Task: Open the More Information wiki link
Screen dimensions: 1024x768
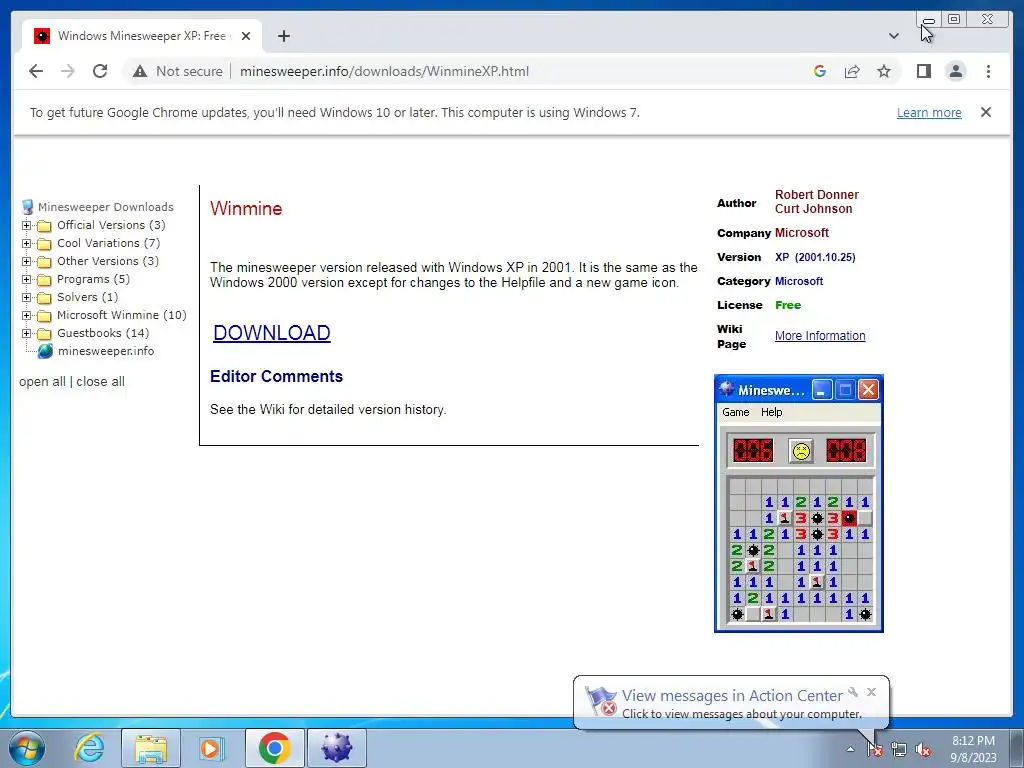Action: (x=820, y=336)
